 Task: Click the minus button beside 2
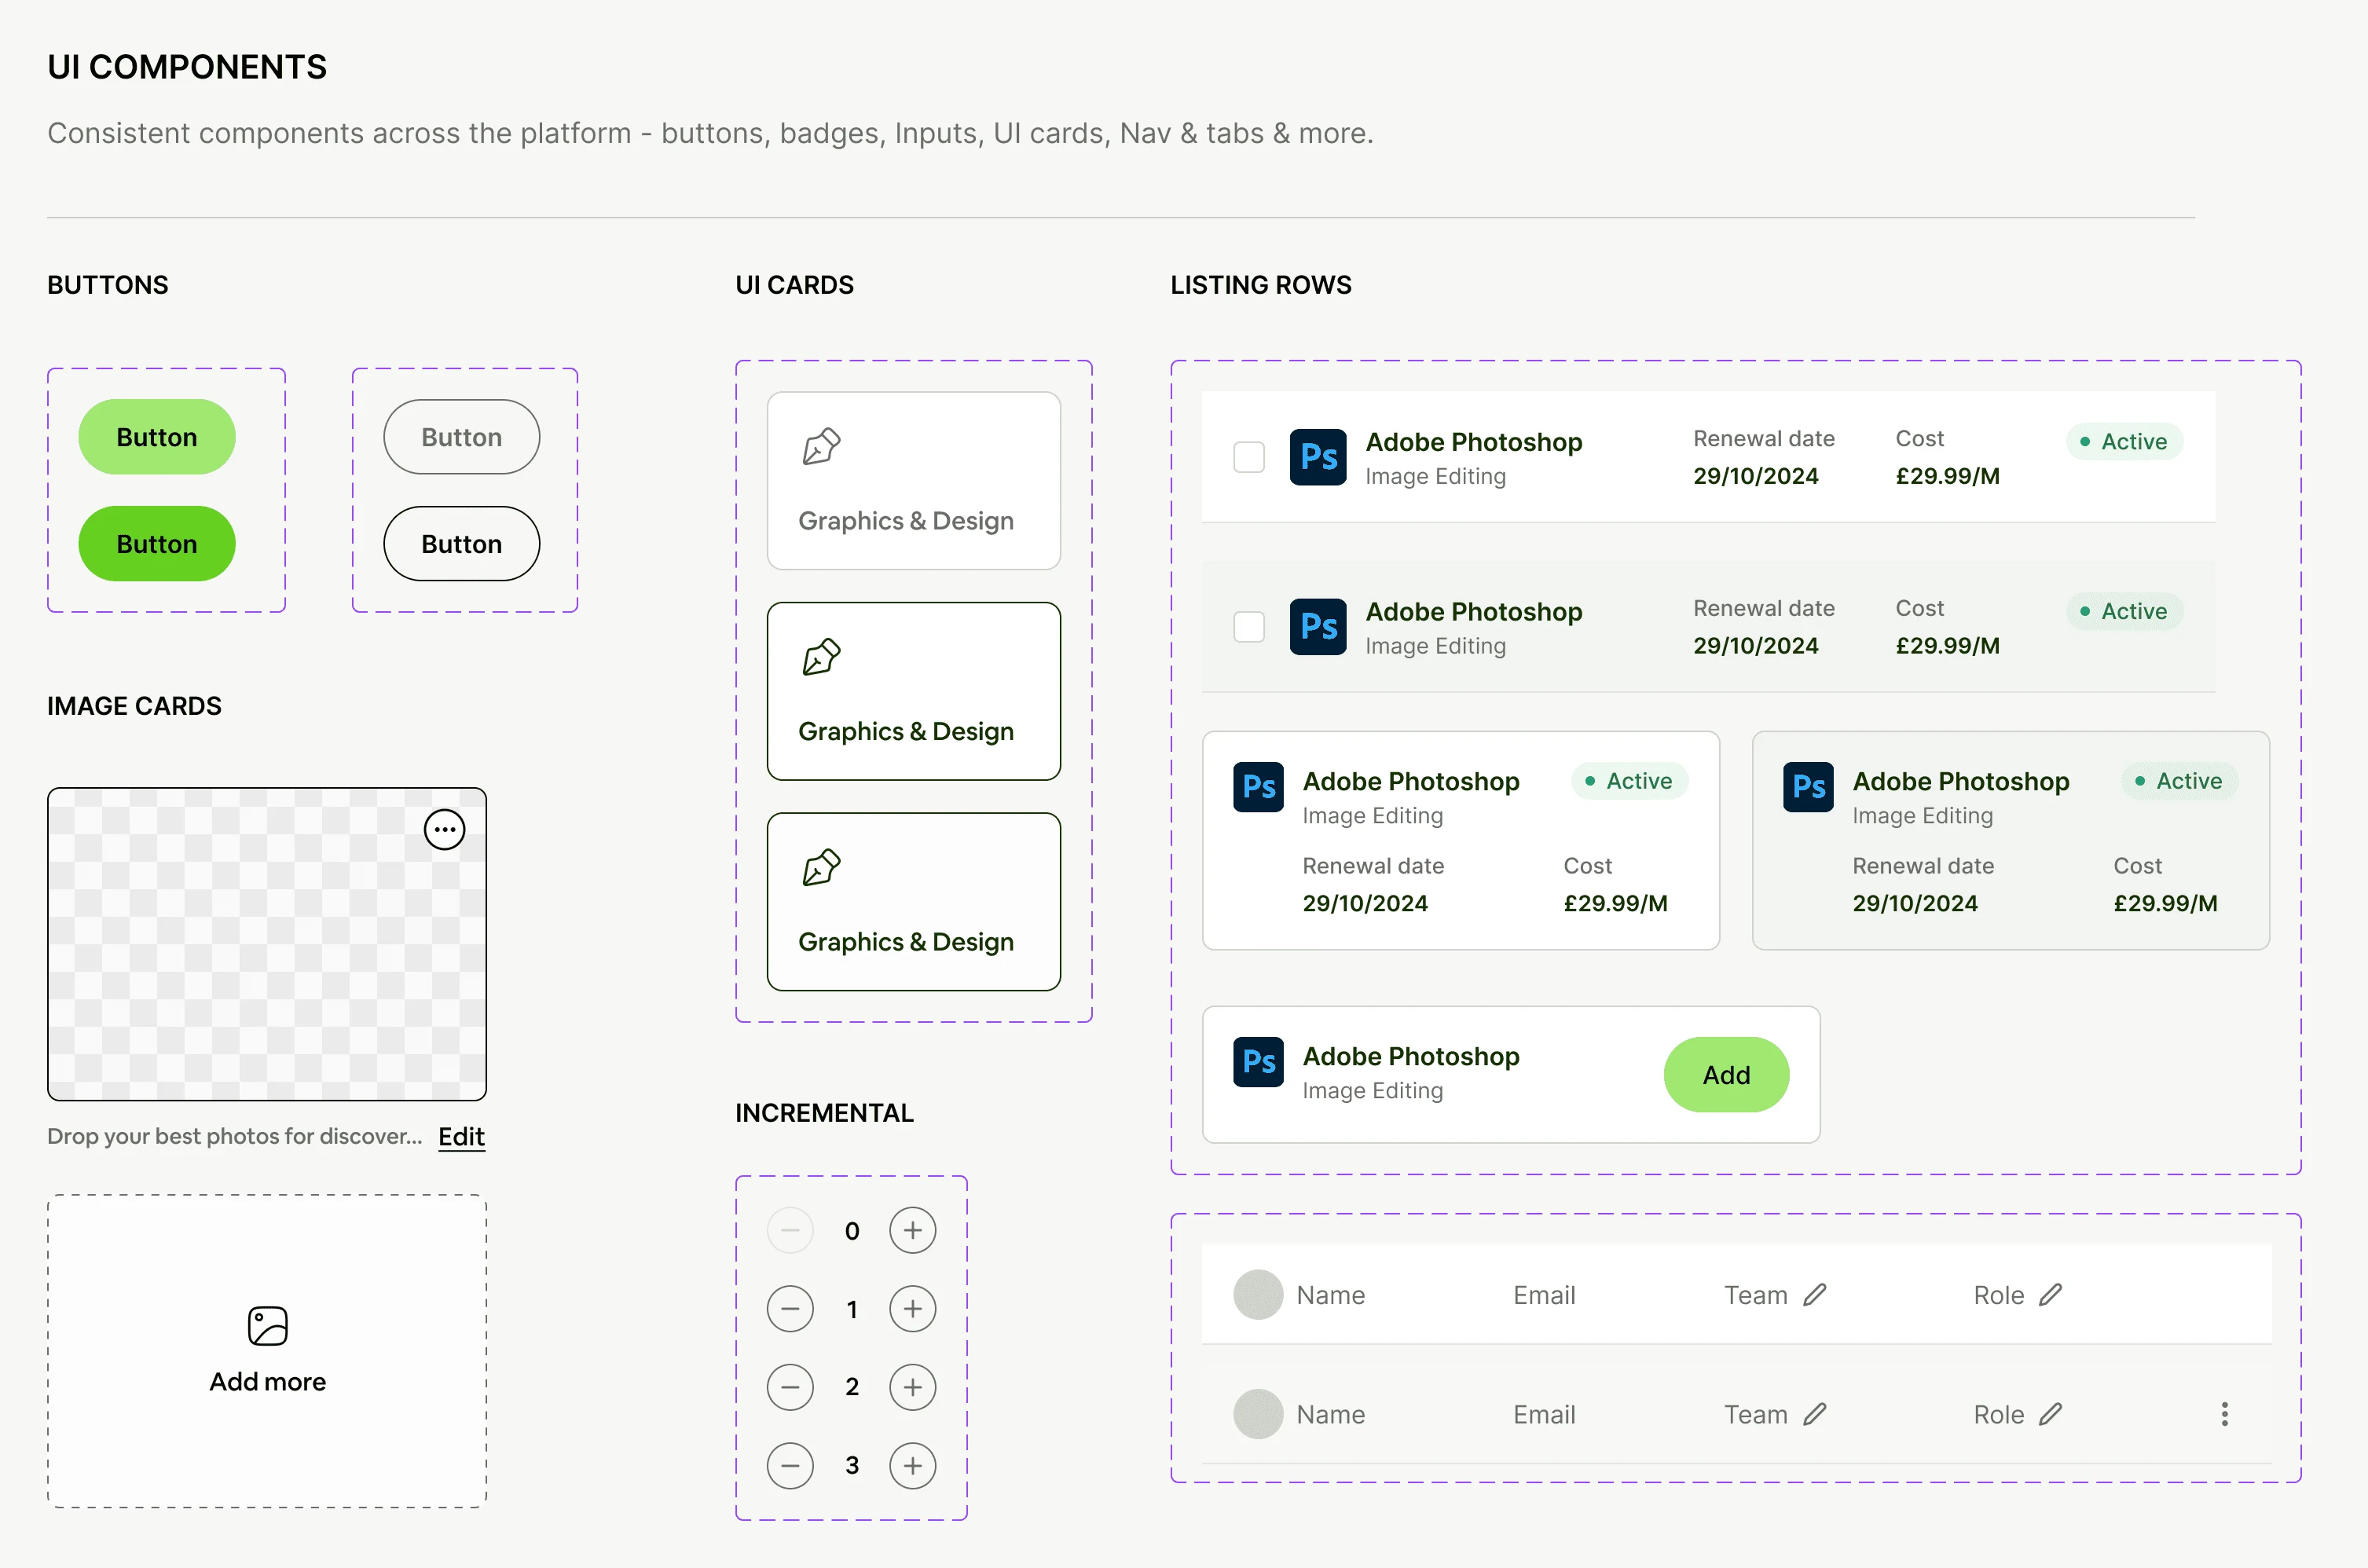[x=790, y=1387]
